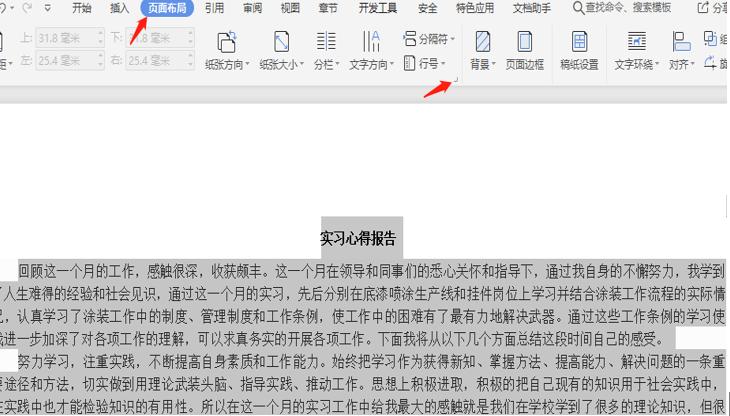Open the 行号 line numbers dropdown
Screen dimensions: 730x416
click(x=425, y=63)
